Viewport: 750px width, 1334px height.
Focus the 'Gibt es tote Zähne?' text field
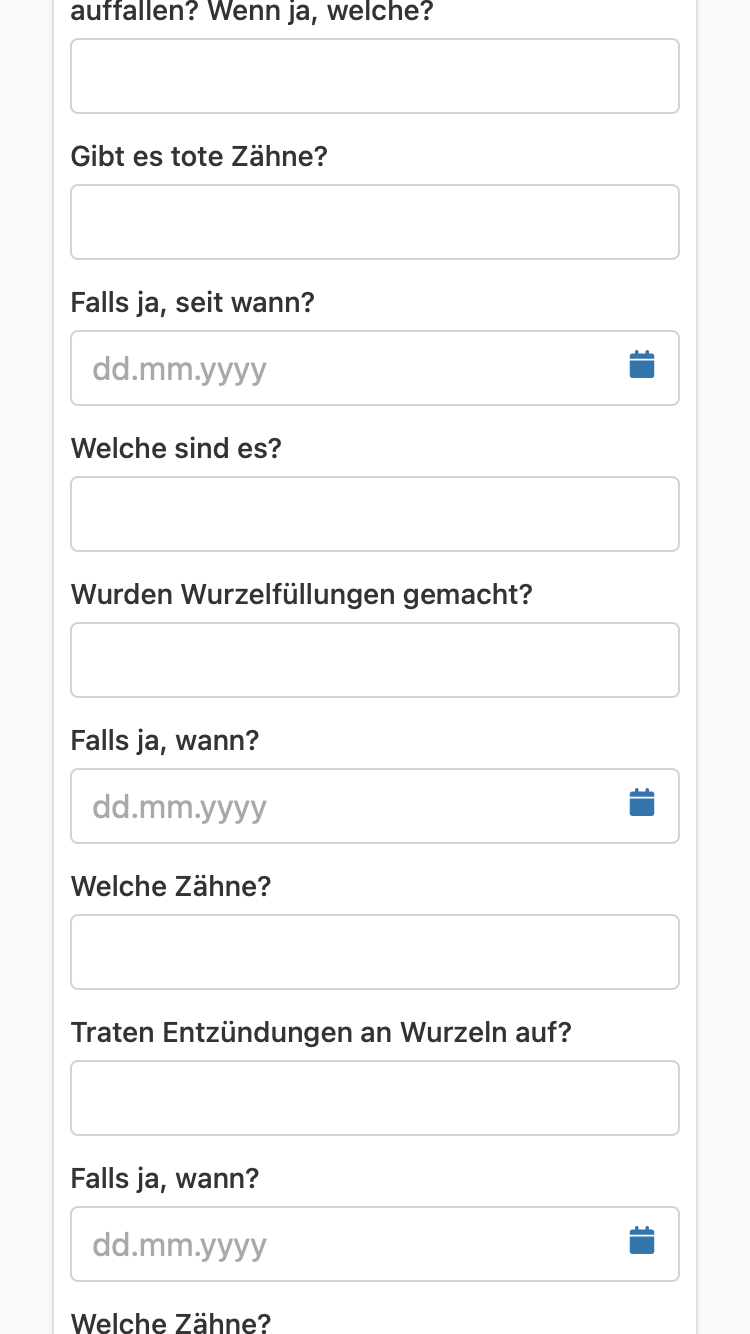(x=375, y=222)
